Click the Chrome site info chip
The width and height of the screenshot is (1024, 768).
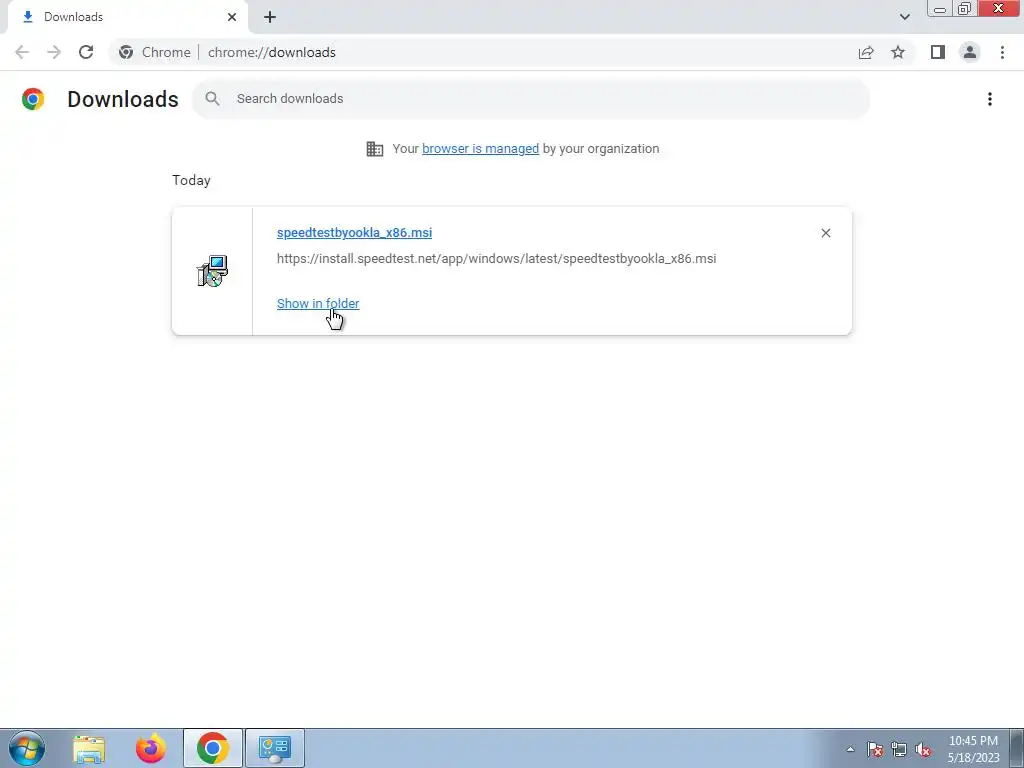(x=155, y=52)
